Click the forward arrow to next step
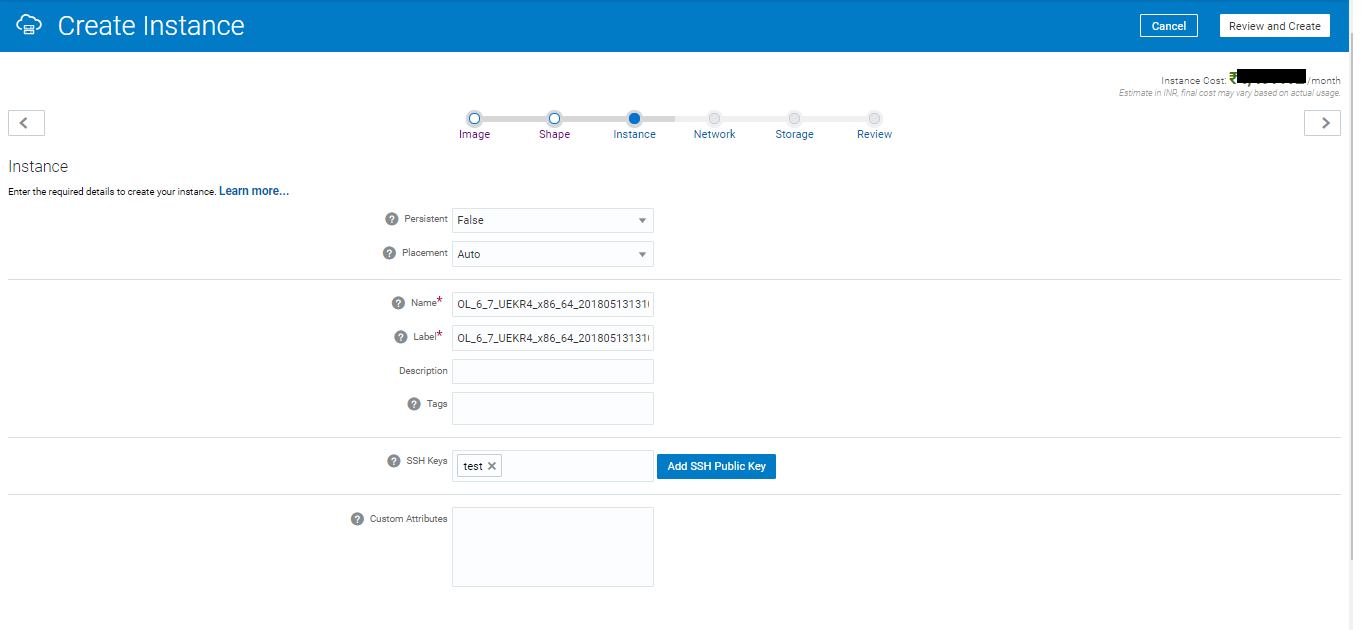Viewport: 1364px width, 630px height. click(x=1322, y=122)
